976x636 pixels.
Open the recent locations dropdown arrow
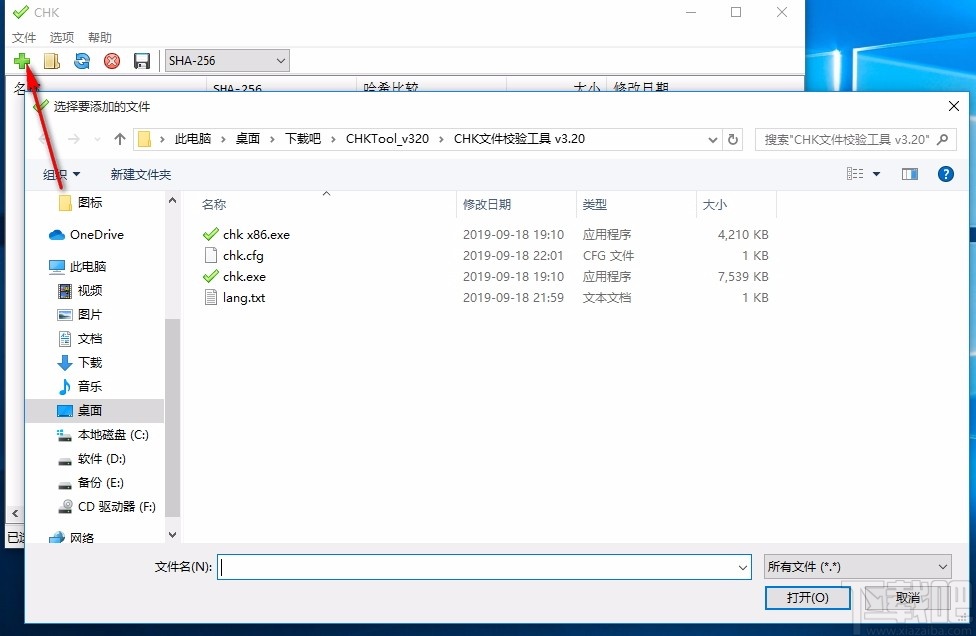(97, 139)
